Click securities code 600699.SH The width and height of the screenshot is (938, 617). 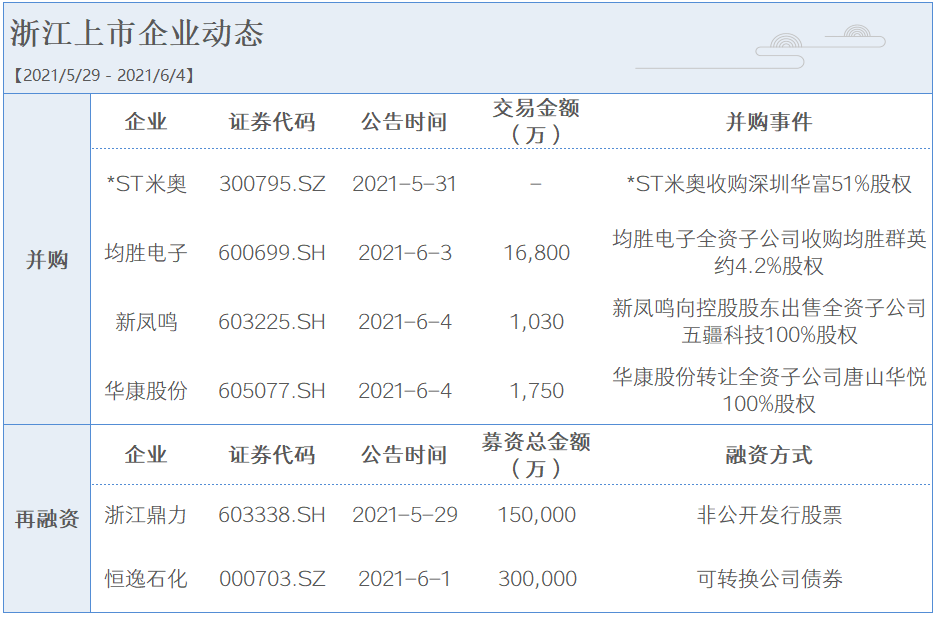(272, 253)
